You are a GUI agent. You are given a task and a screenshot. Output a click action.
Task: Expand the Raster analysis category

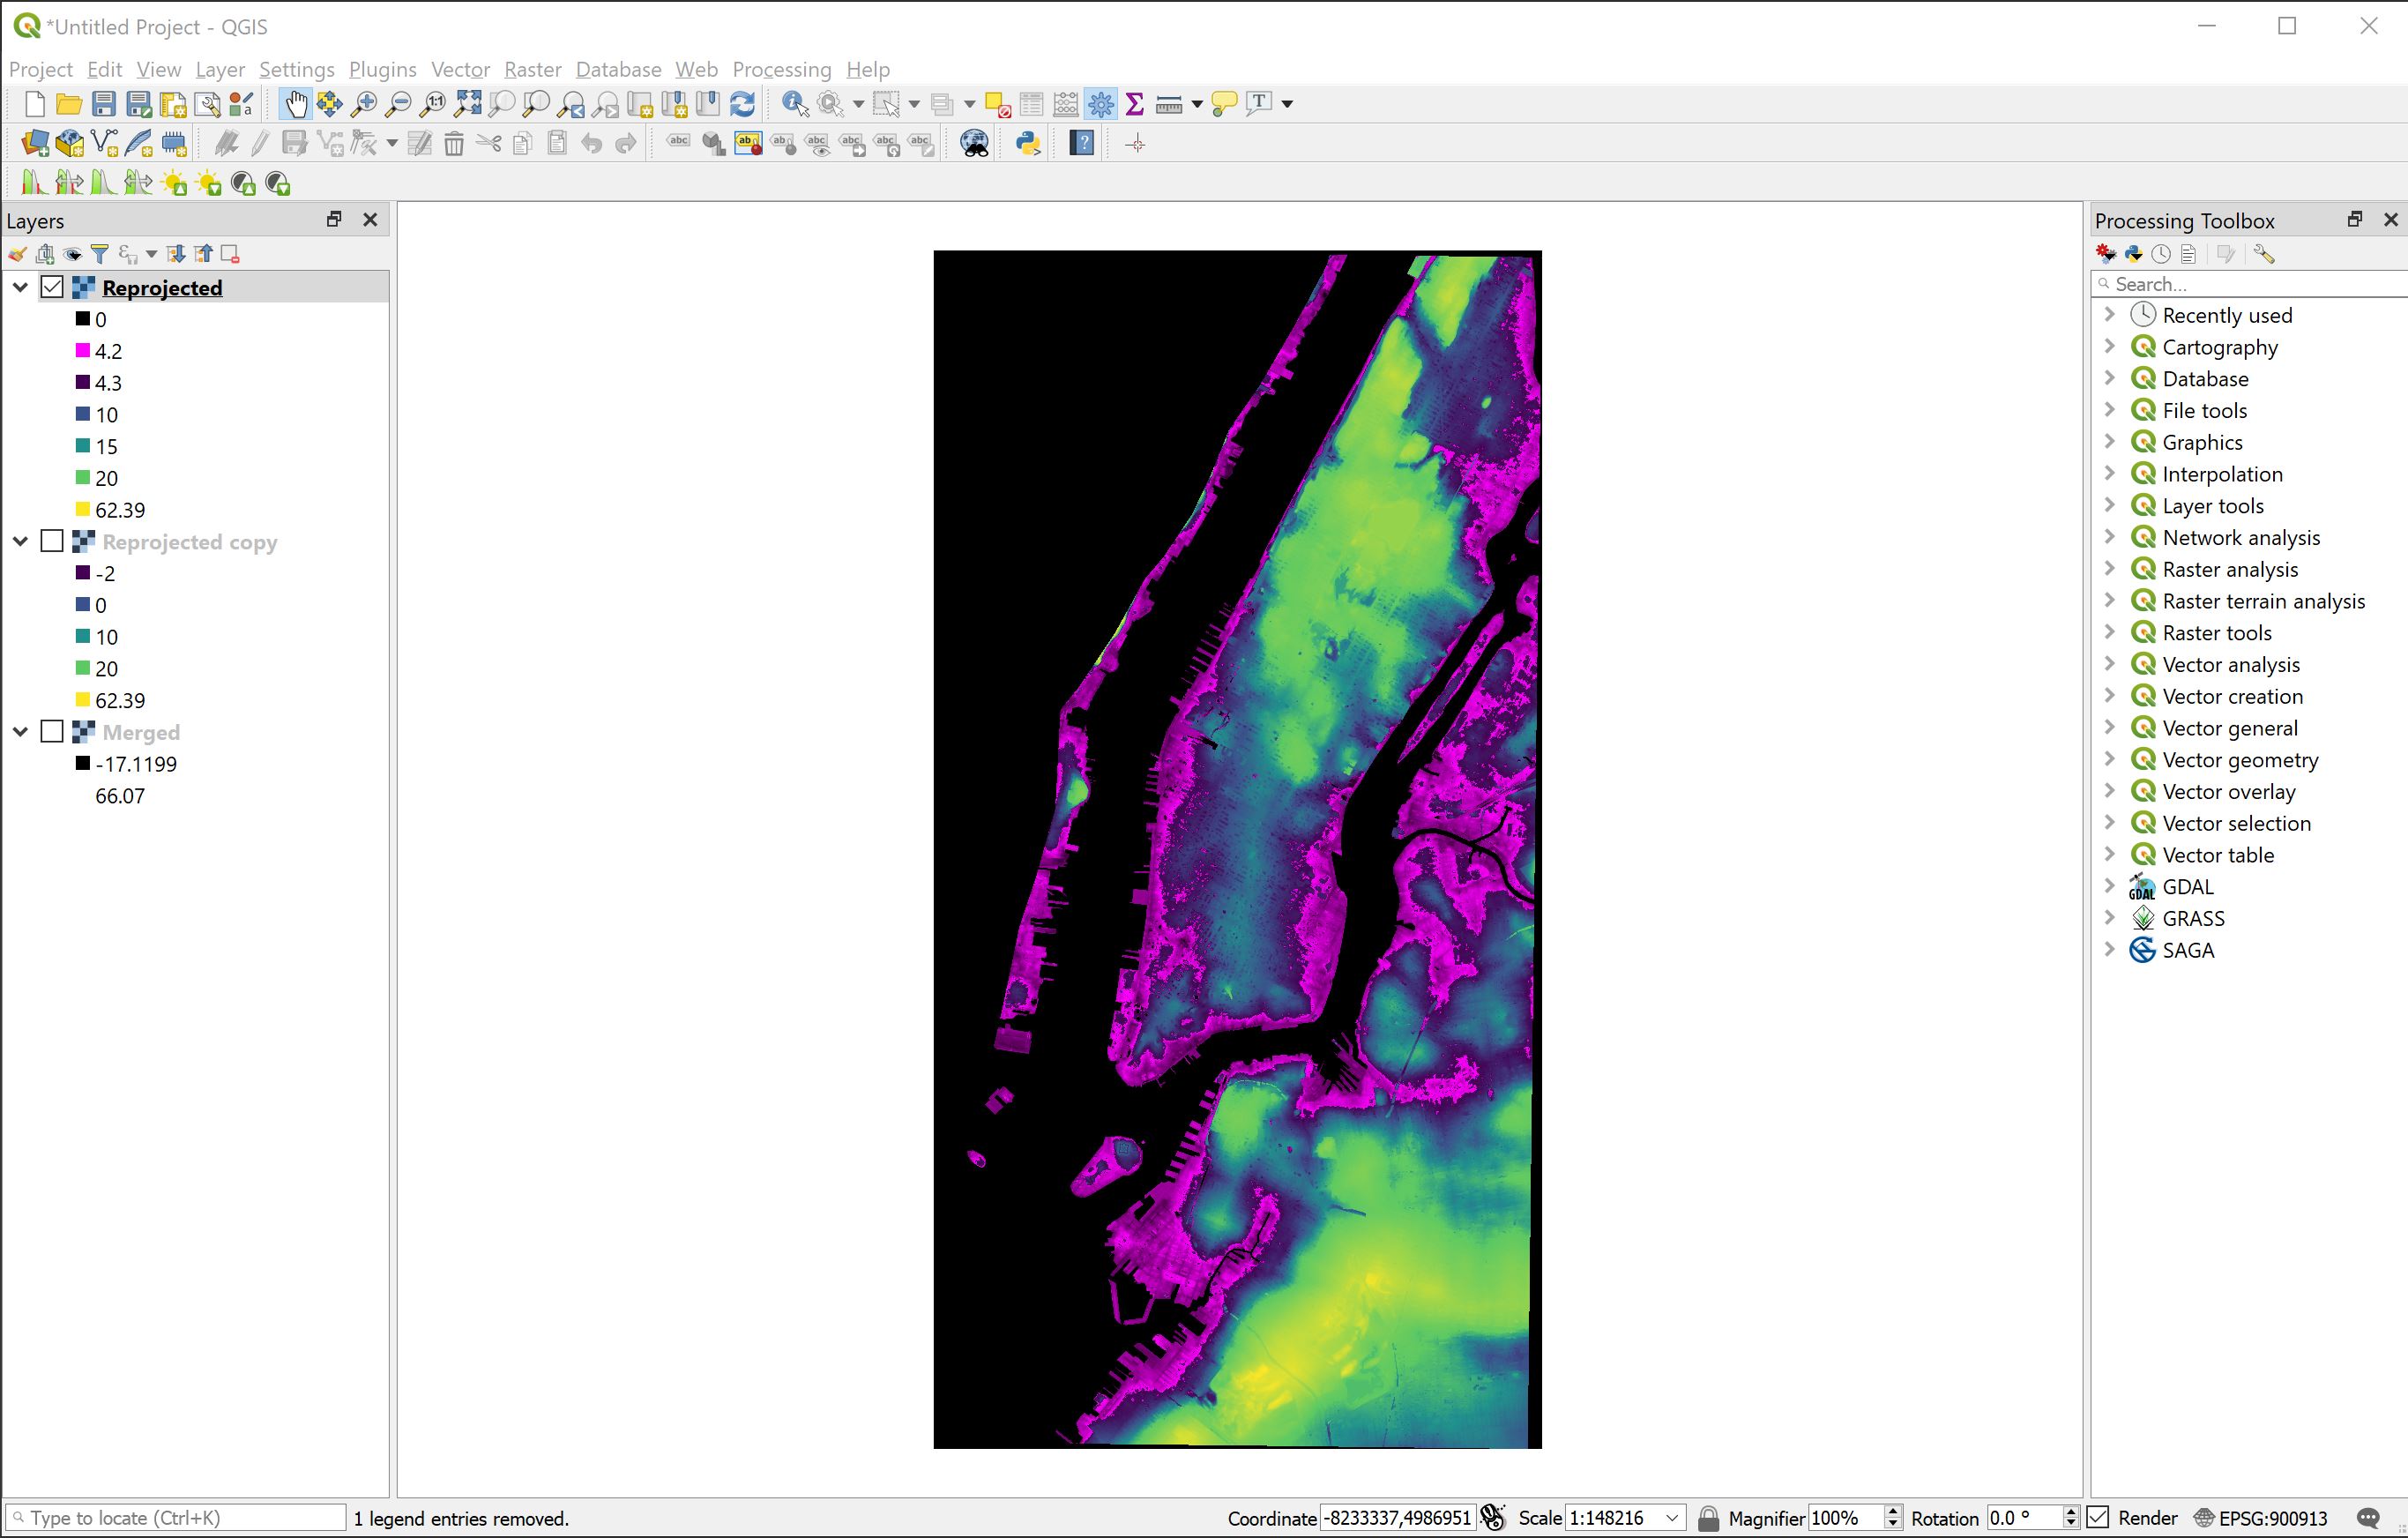2110,569
